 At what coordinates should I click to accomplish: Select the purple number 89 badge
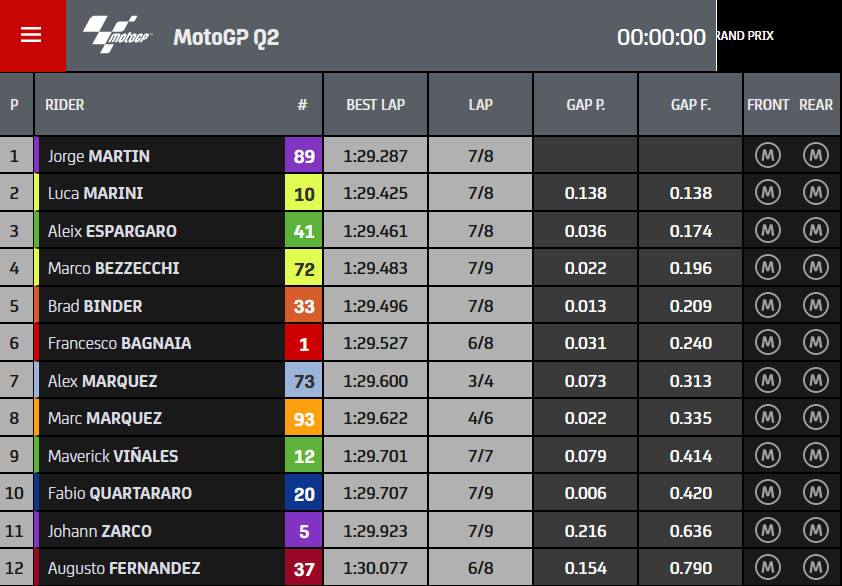[x=303, y=156]
